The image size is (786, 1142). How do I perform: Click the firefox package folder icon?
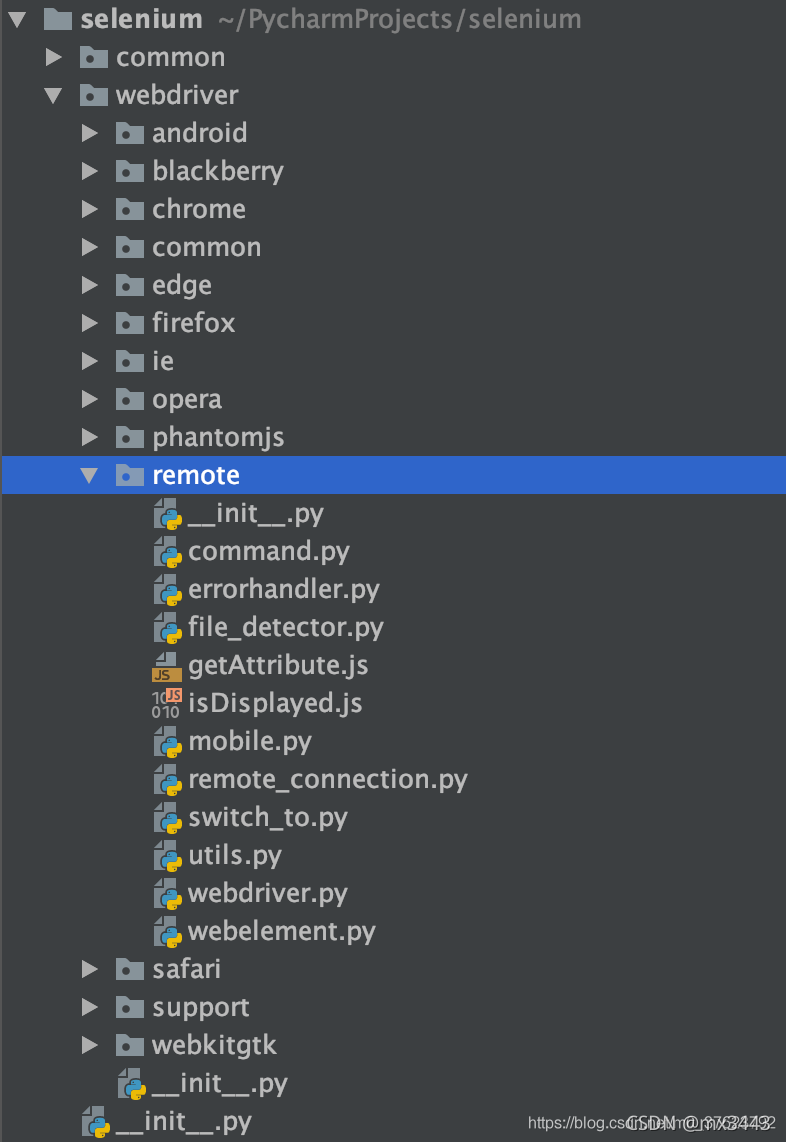point(130,323)
